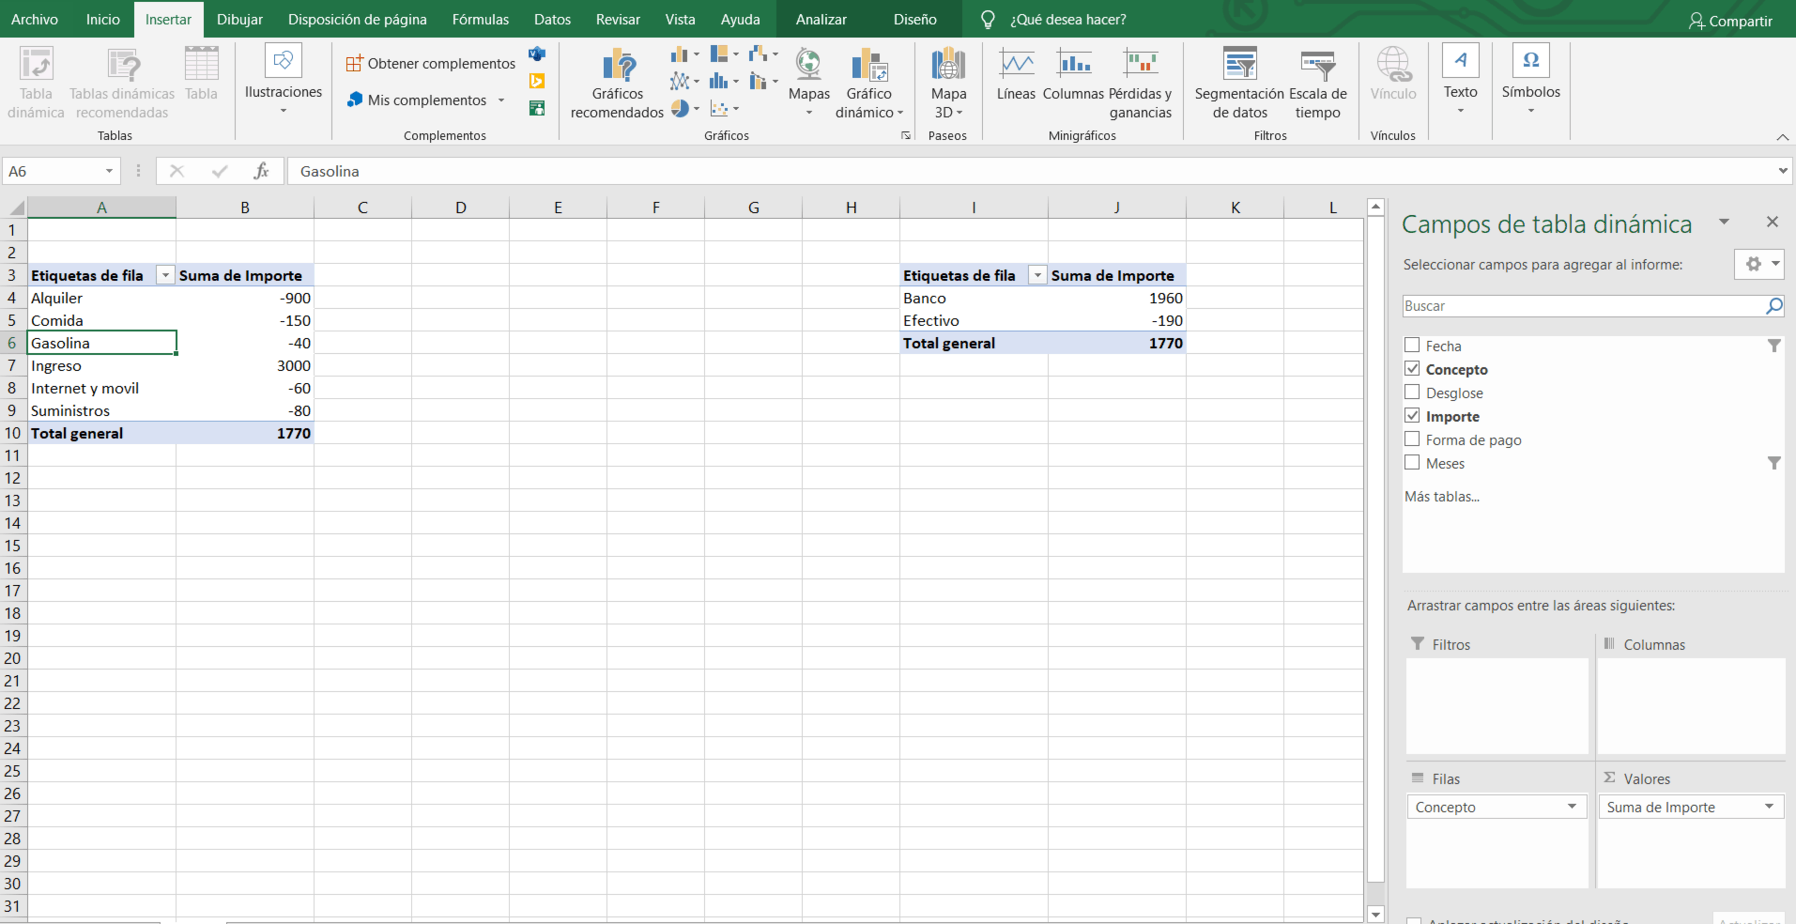This screenshot has height=924, width=1796.
Task: Open the Mis complementos menu
Action: point(427,100)
